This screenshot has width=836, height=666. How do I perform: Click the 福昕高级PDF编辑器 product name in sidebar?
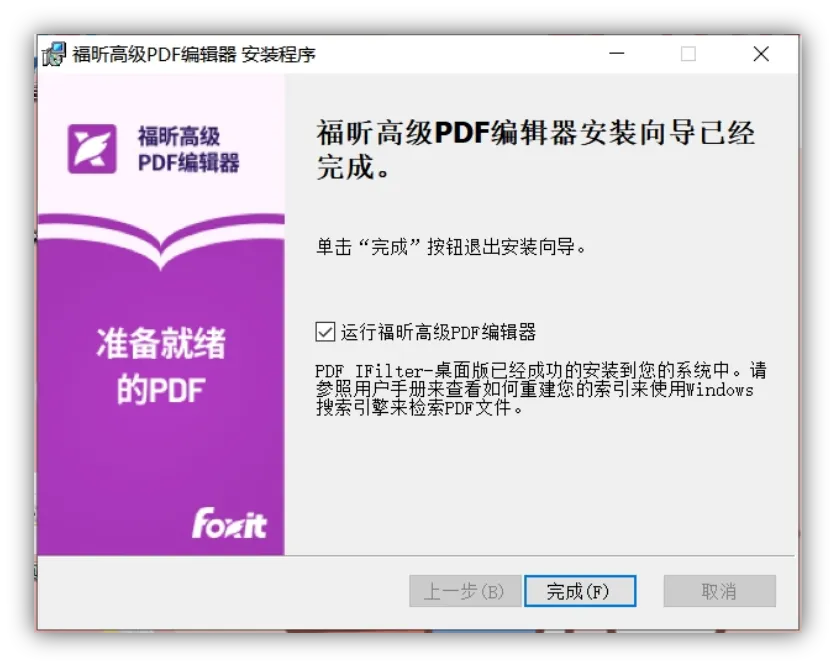click(189, 149)
